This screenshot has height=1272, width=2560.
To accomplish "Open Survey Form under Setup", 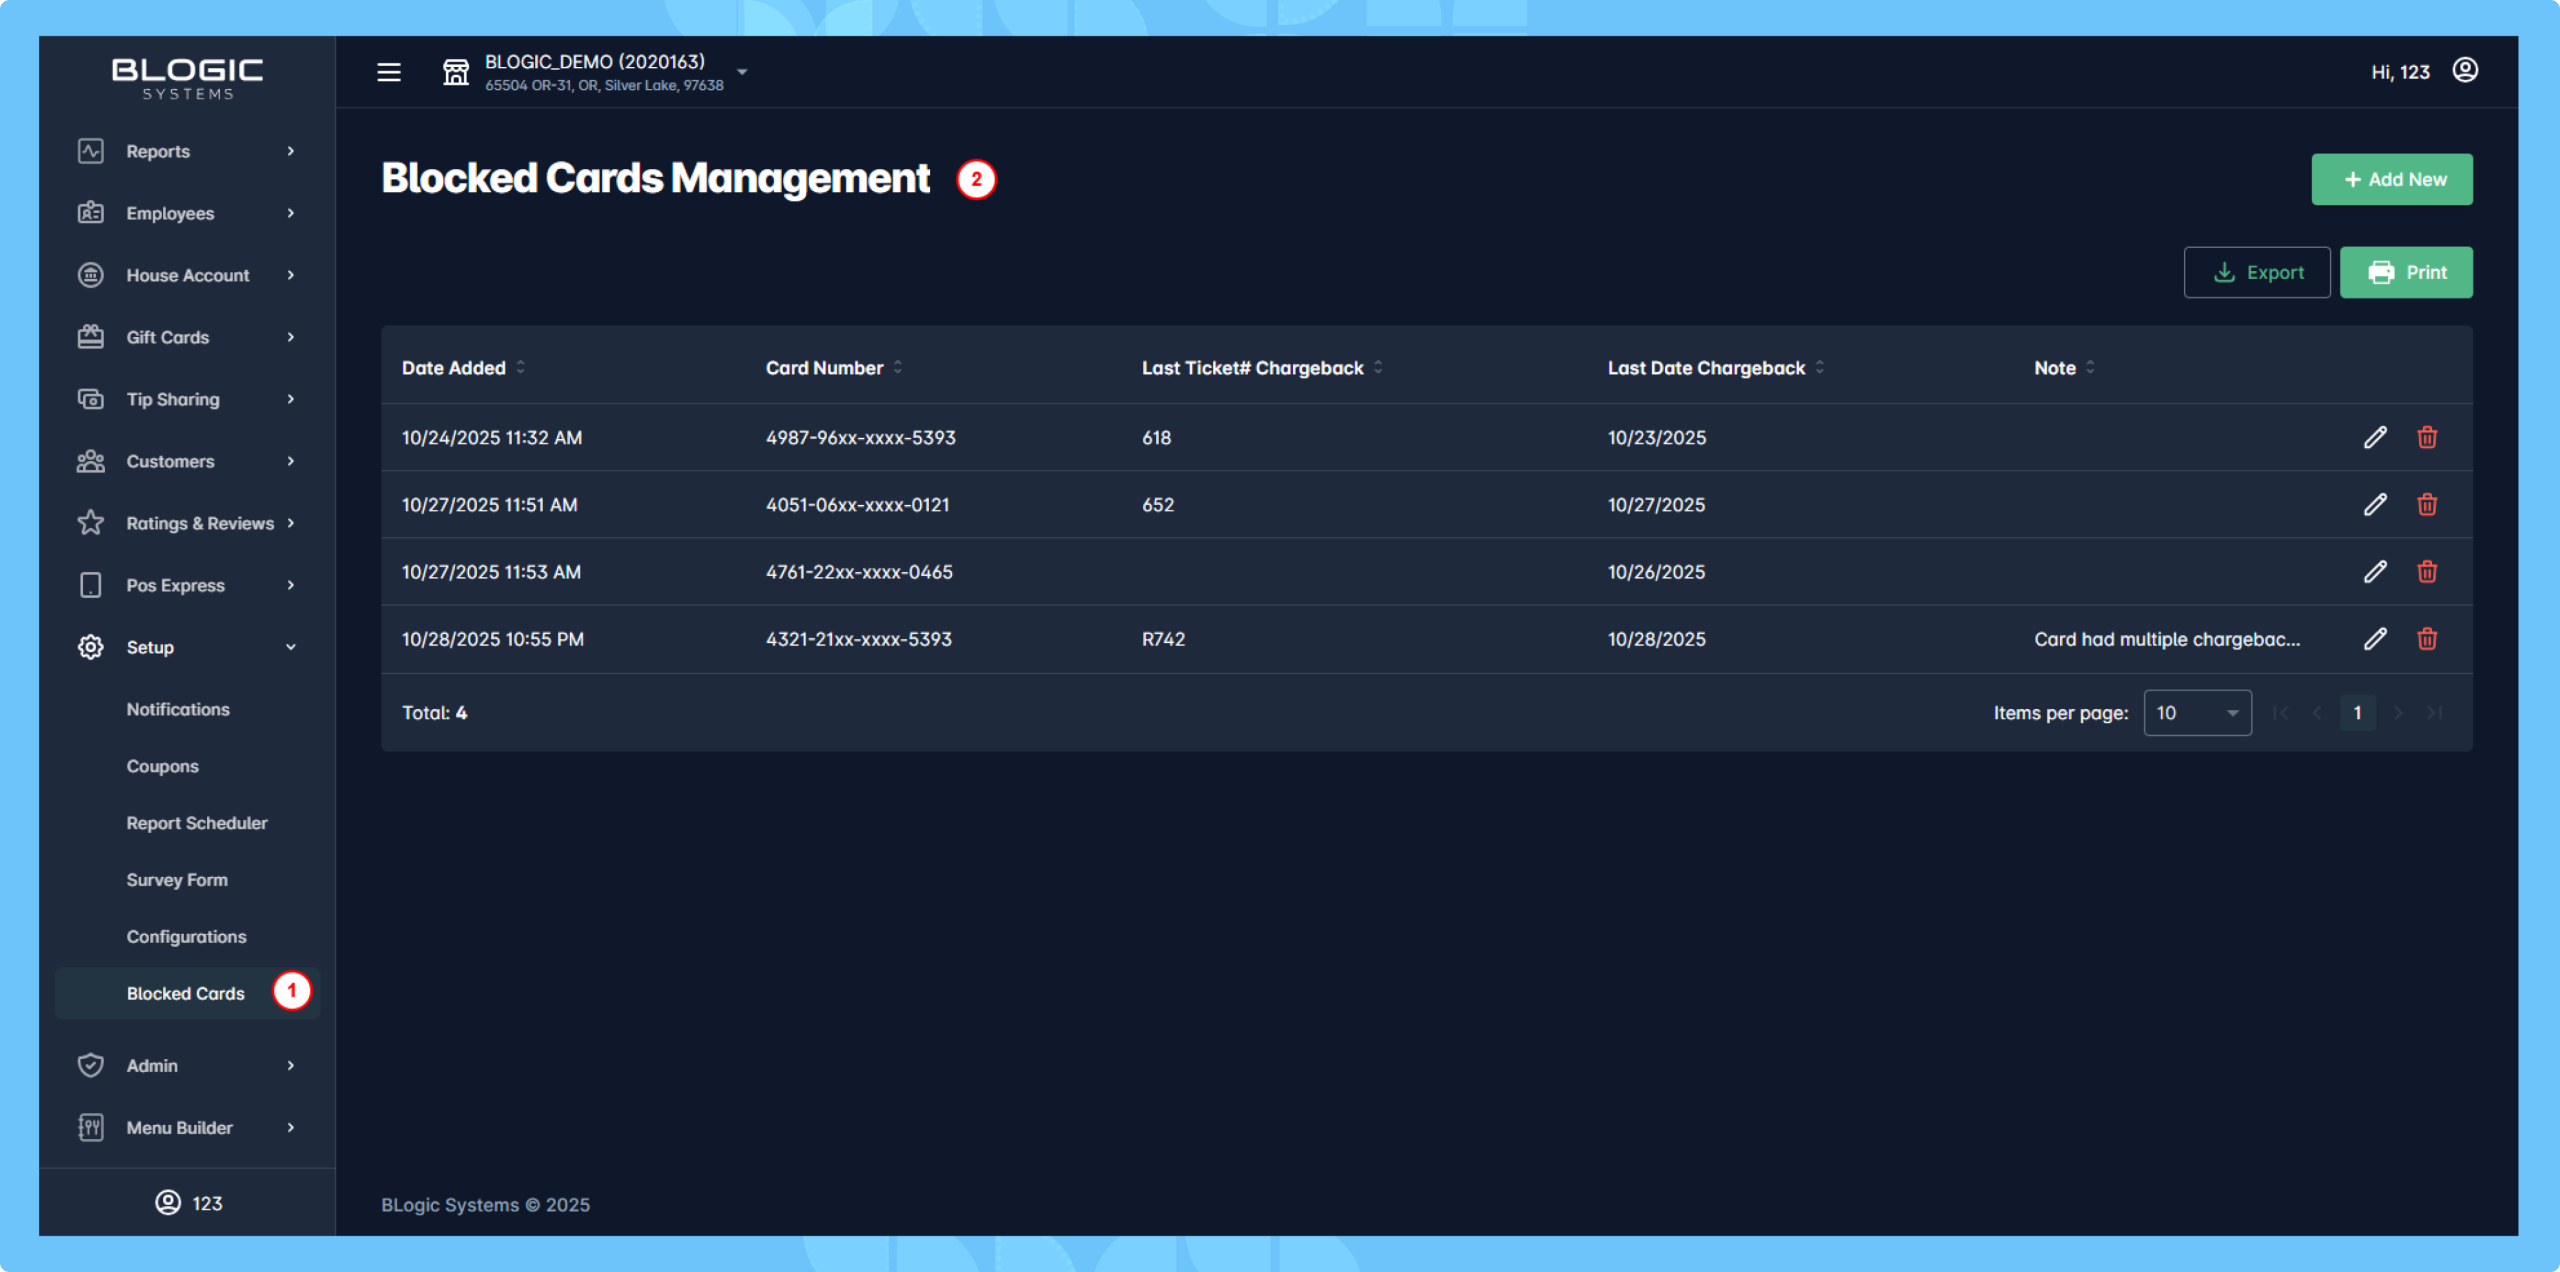I will [177, 880].
